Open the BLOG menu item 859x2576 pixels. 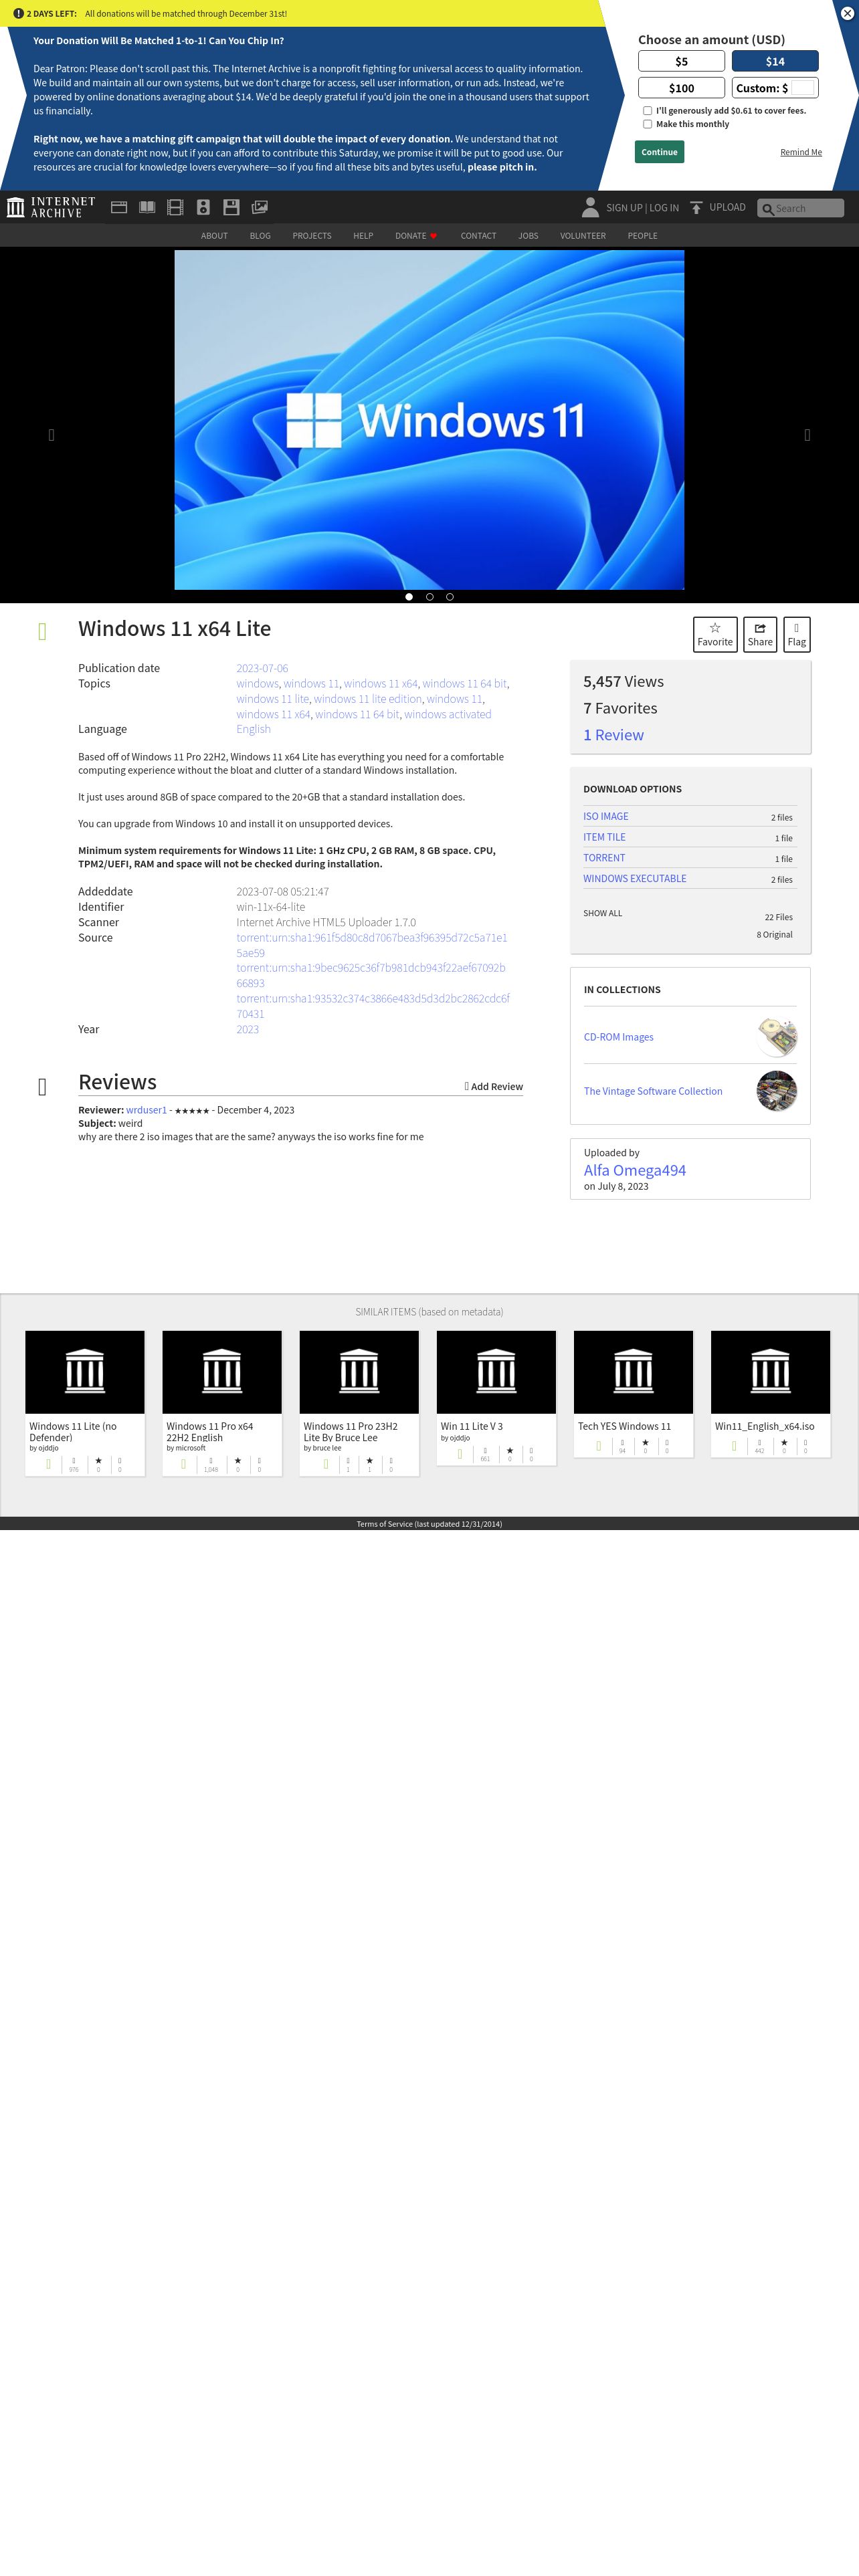pyautogui.click(x=260, y=236)
